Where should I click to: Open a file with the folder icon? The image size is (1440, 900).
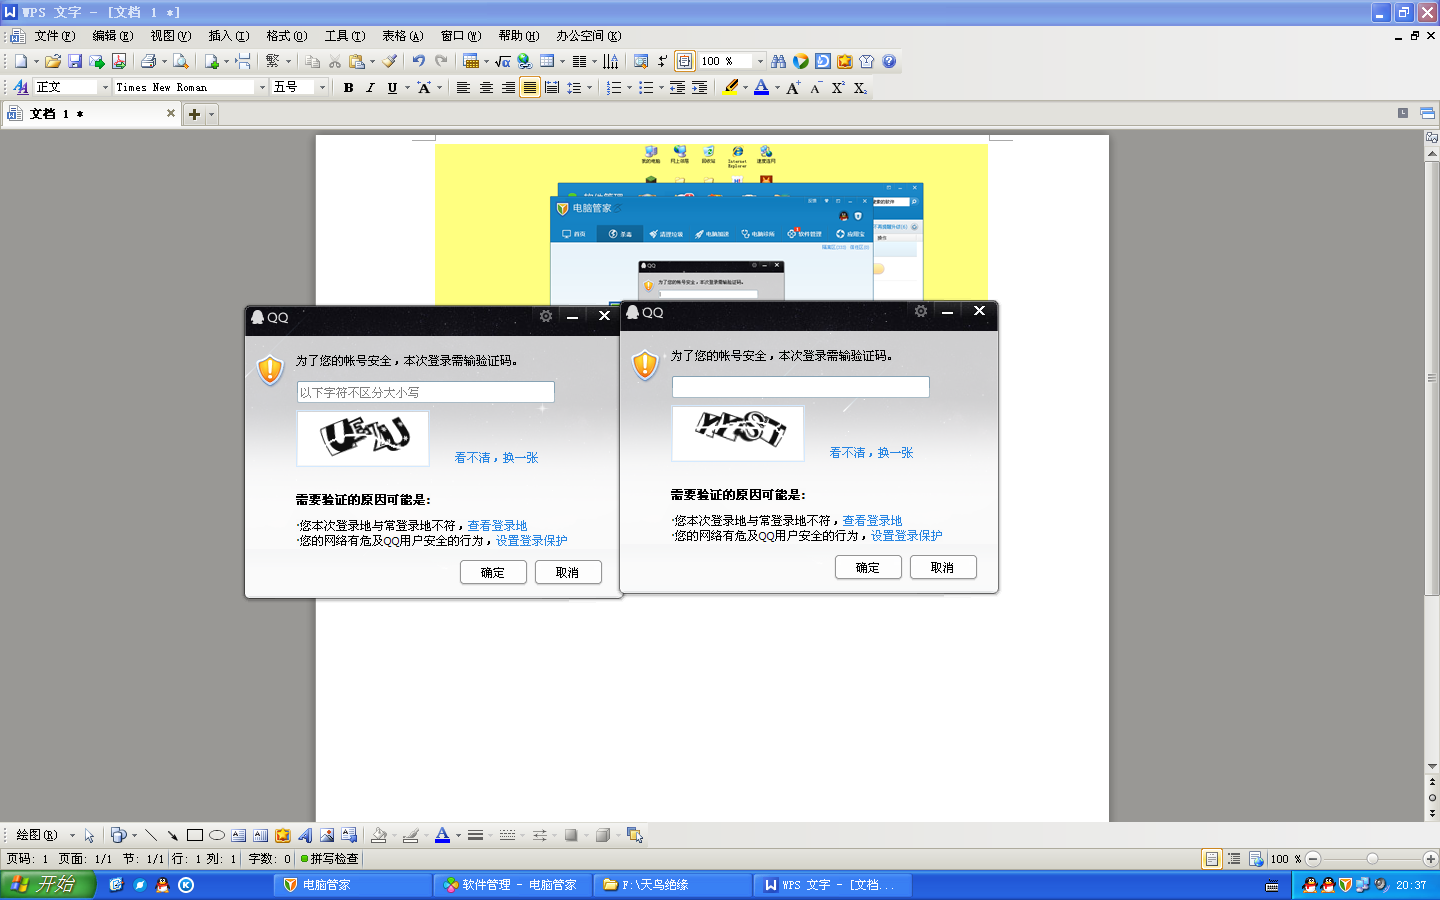click(53, 61)
